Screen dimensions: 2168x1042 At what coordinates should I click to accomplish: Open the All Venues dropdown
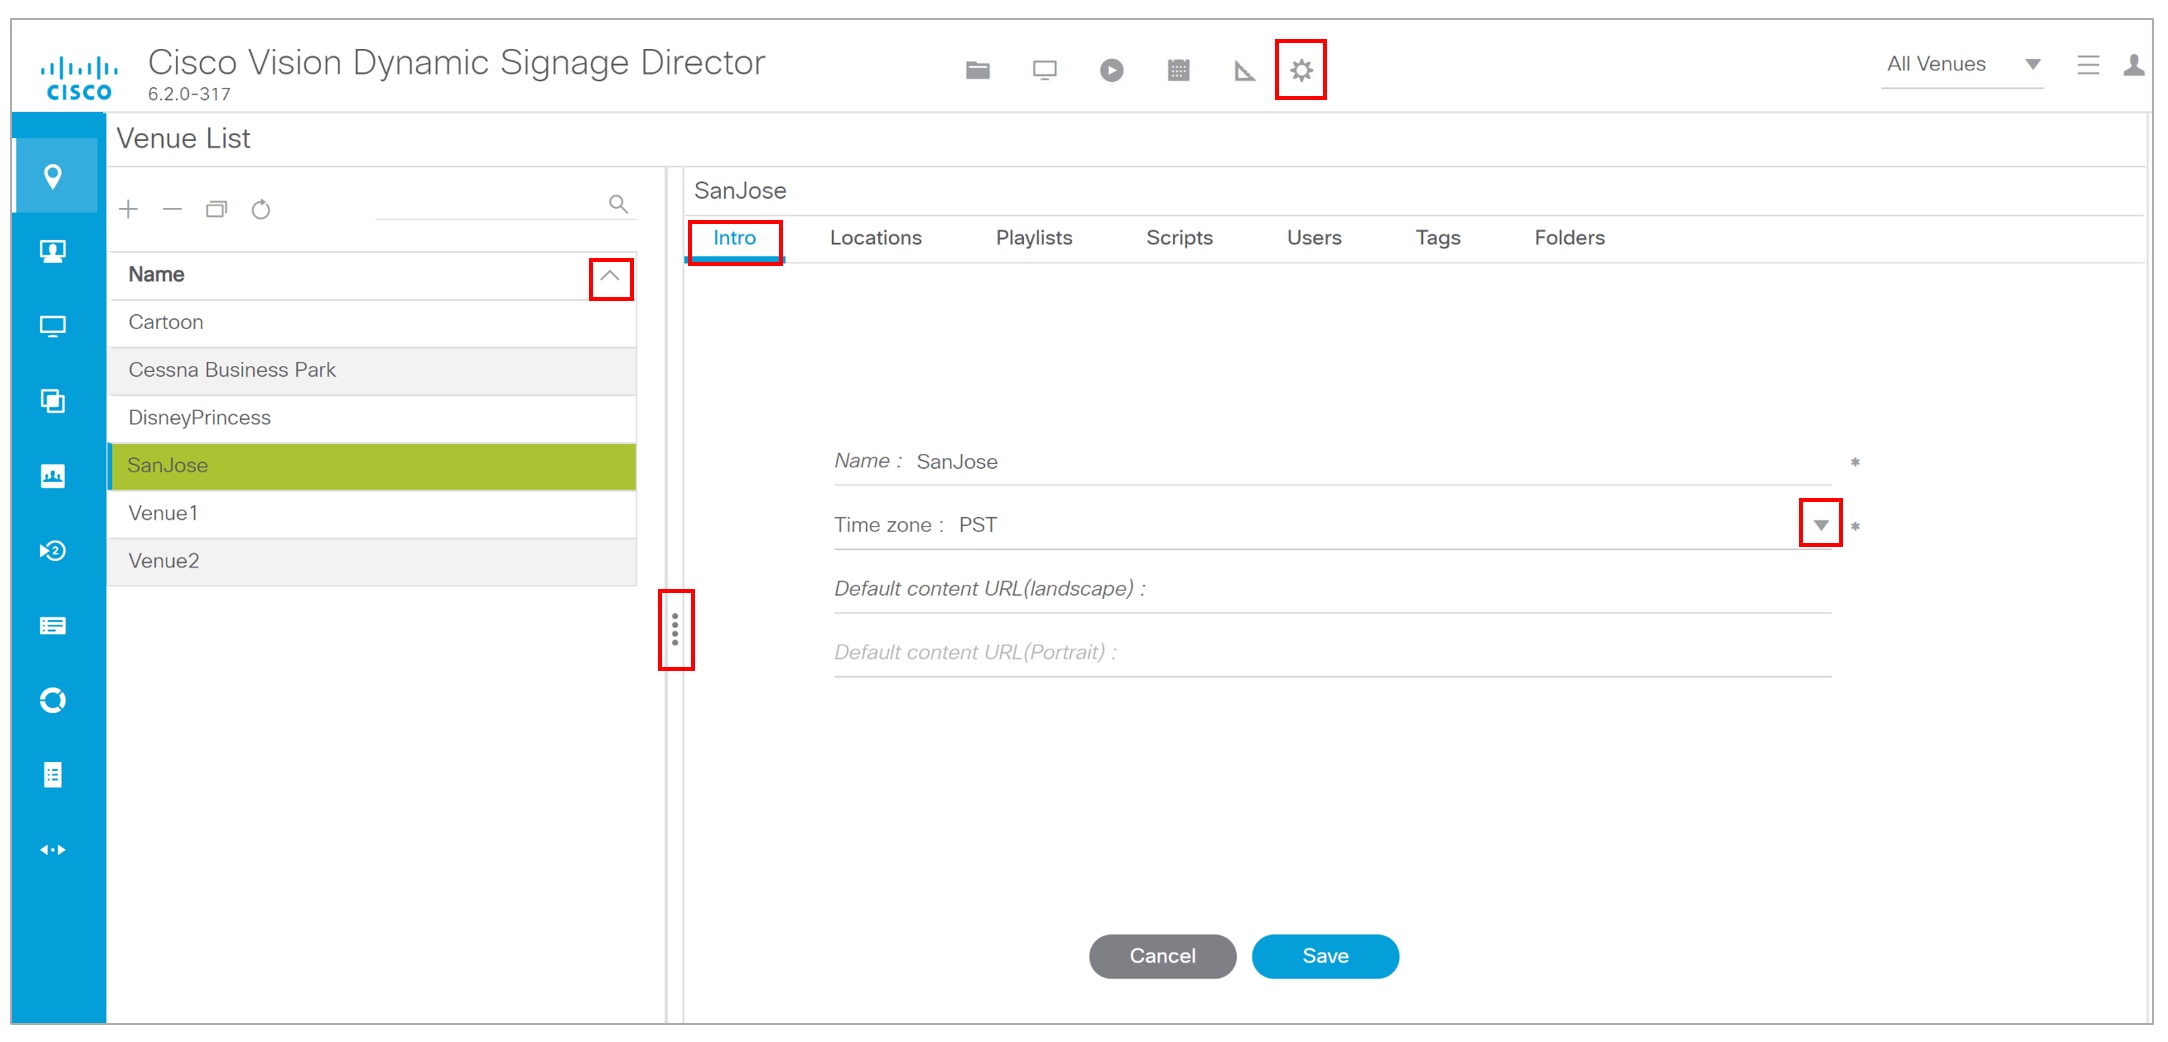[1962, 64]
